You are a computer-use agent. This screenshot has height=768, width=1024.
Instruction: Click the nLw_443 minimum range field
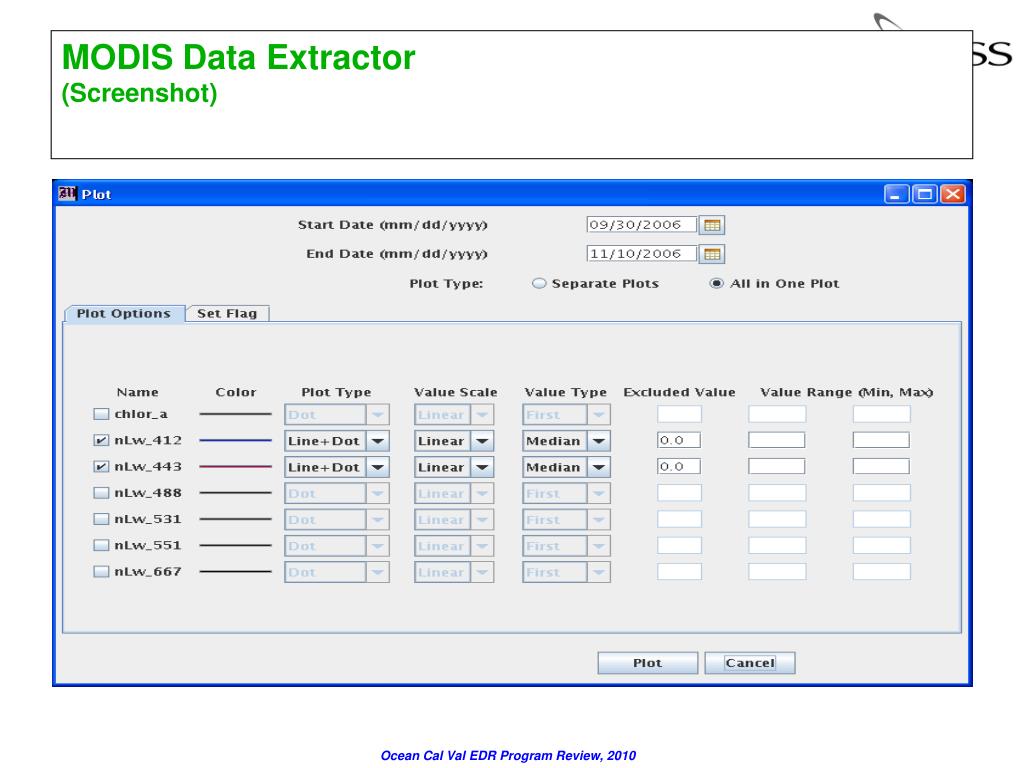[x=776, y=466]
